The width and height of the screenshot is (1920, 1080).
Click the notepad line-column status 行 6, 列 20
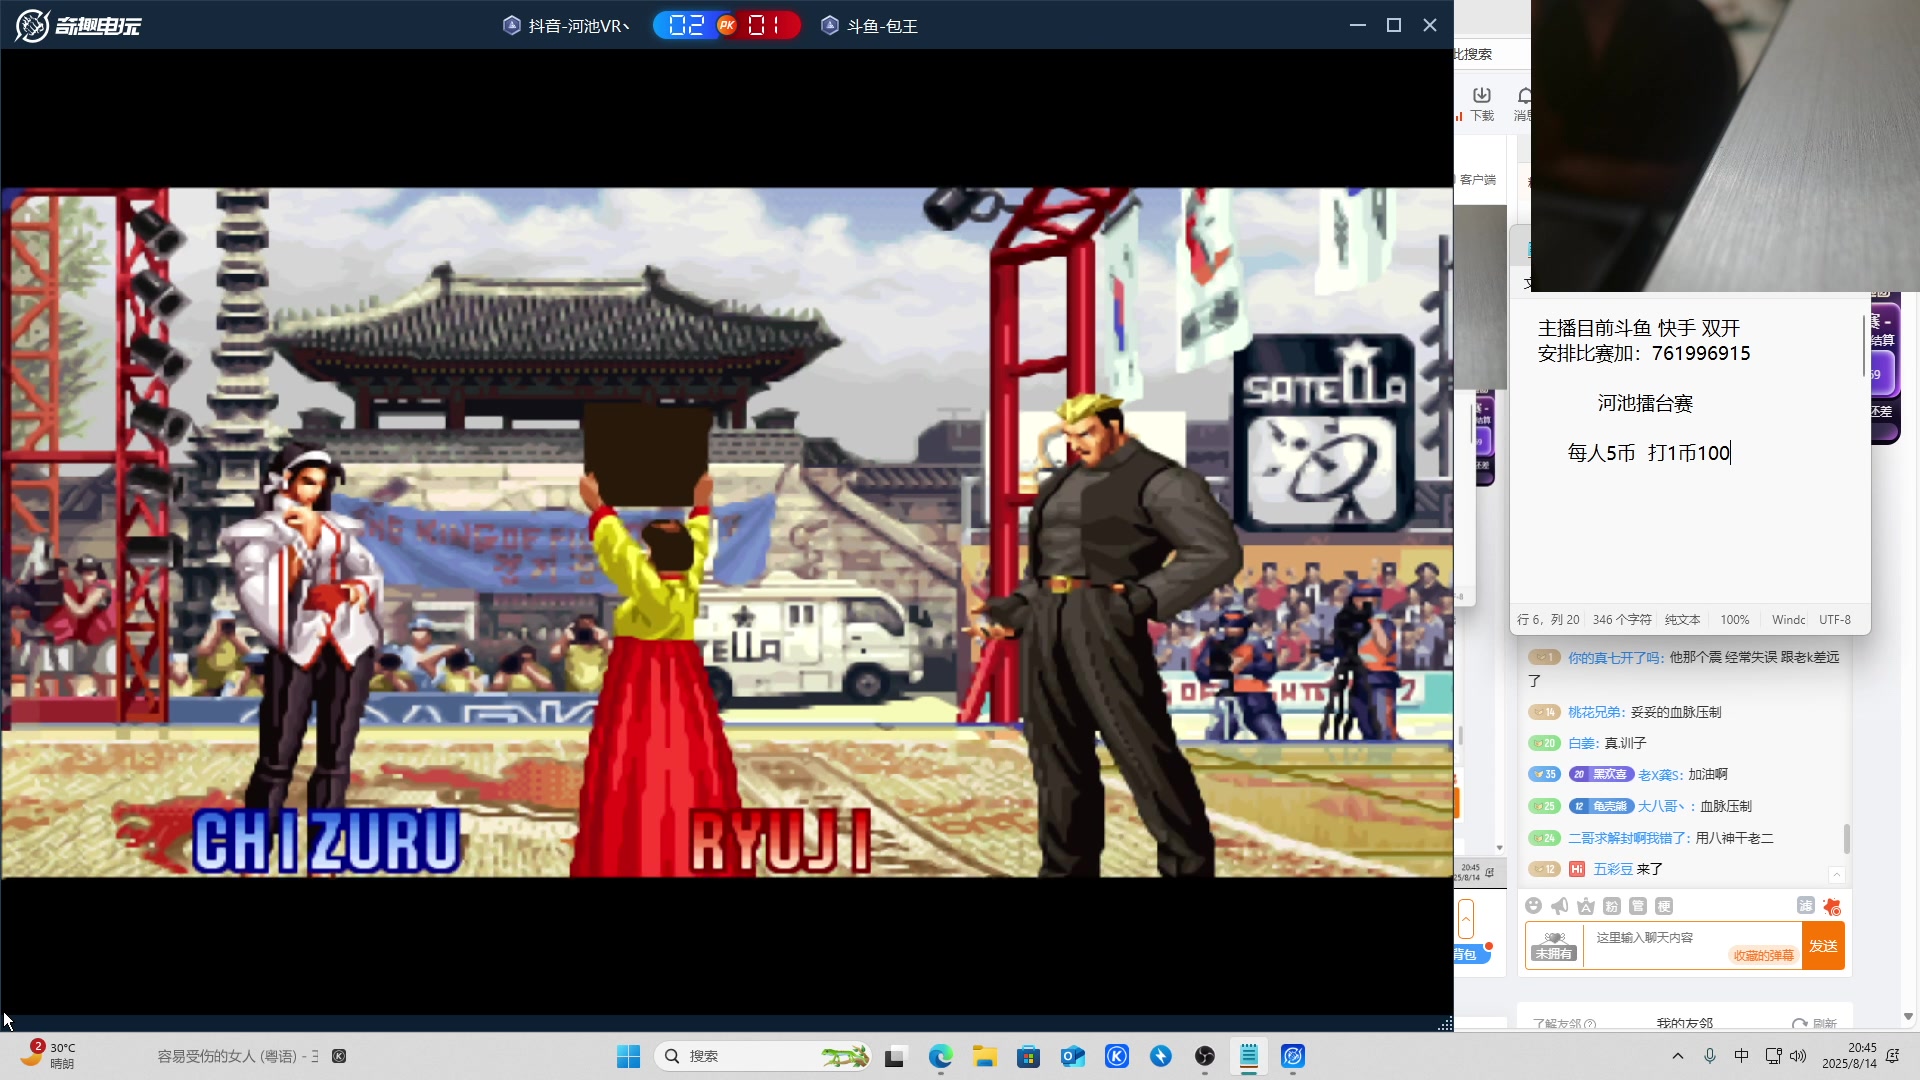pyautogui.click(x=1548, y=620)
